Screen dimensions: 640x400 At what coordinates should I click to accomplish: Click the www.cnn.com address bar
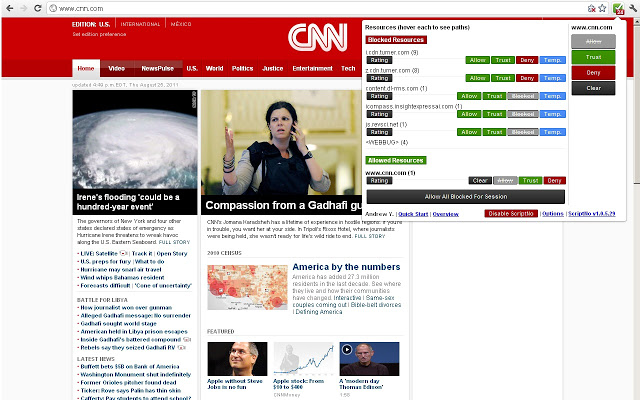pyautogui.click(x=318, y=8)
